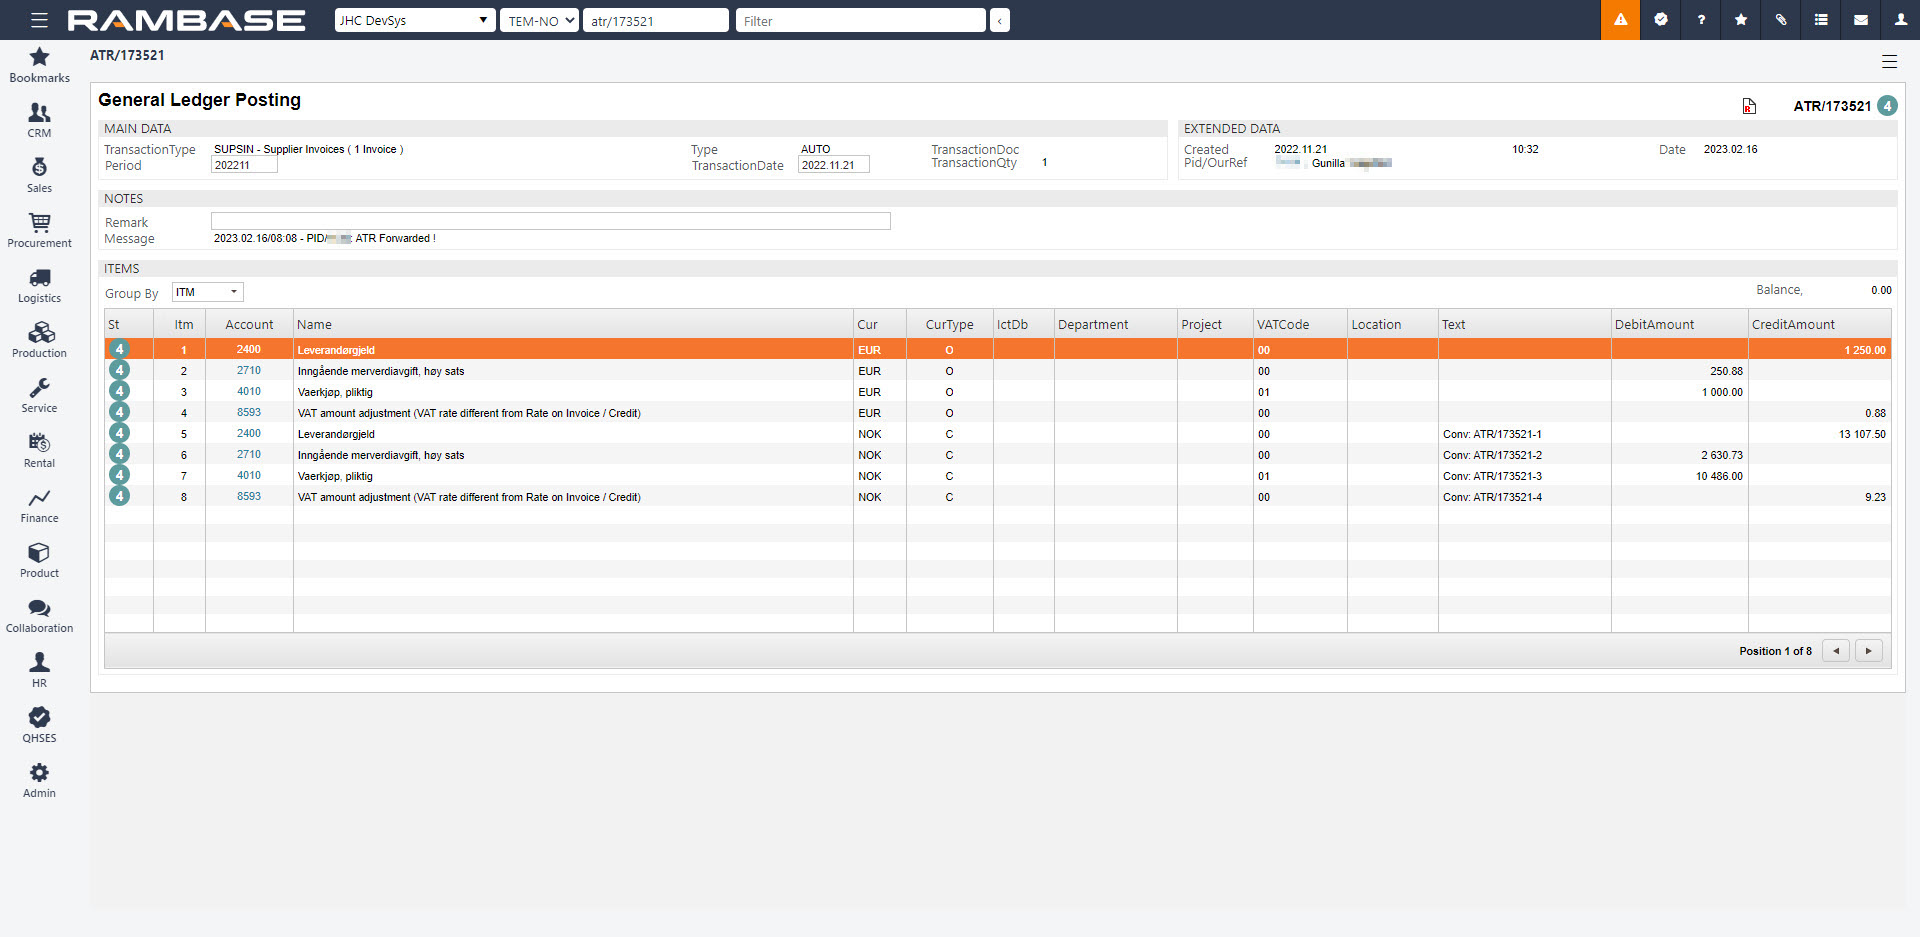Screen dimensions: 1920x937
Task: Open the user profile icon in top bar
Action: 1900,20
